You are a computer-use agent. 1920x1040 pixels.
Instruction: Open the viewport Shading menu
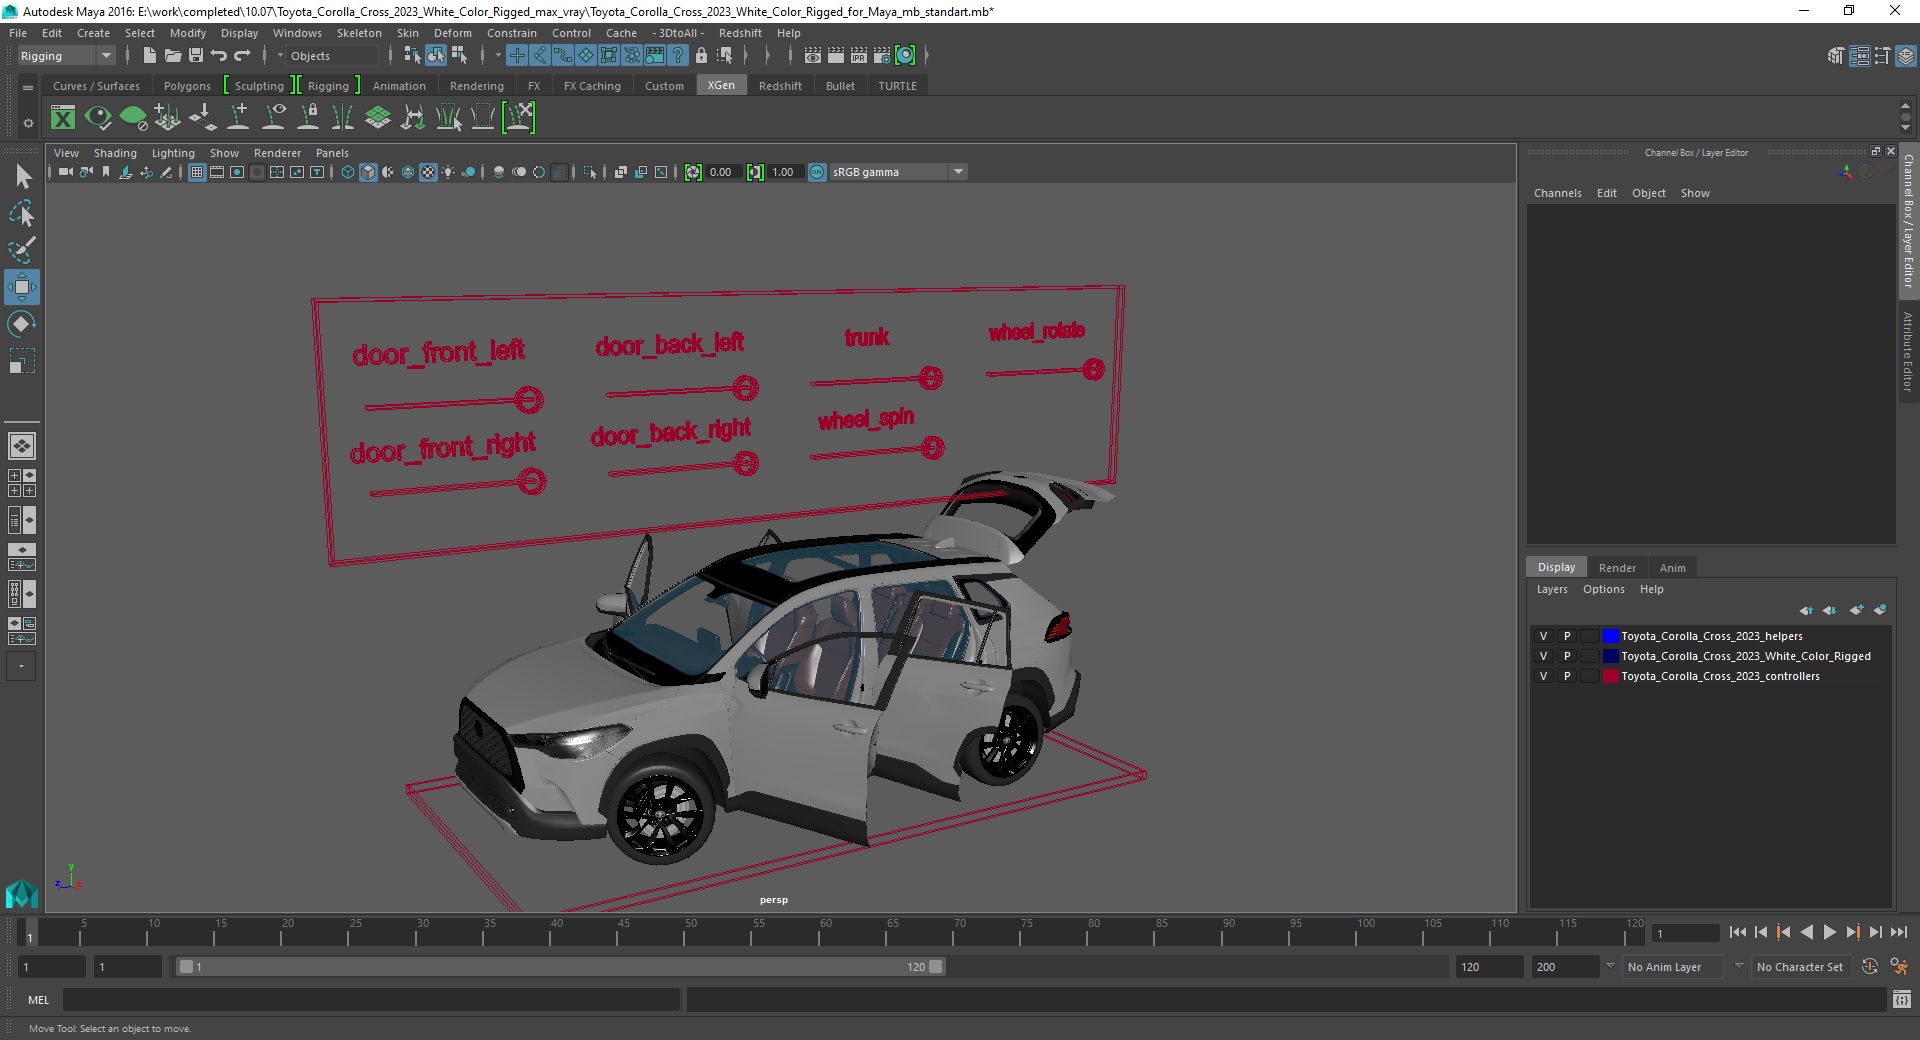click(x=115, y=153)
